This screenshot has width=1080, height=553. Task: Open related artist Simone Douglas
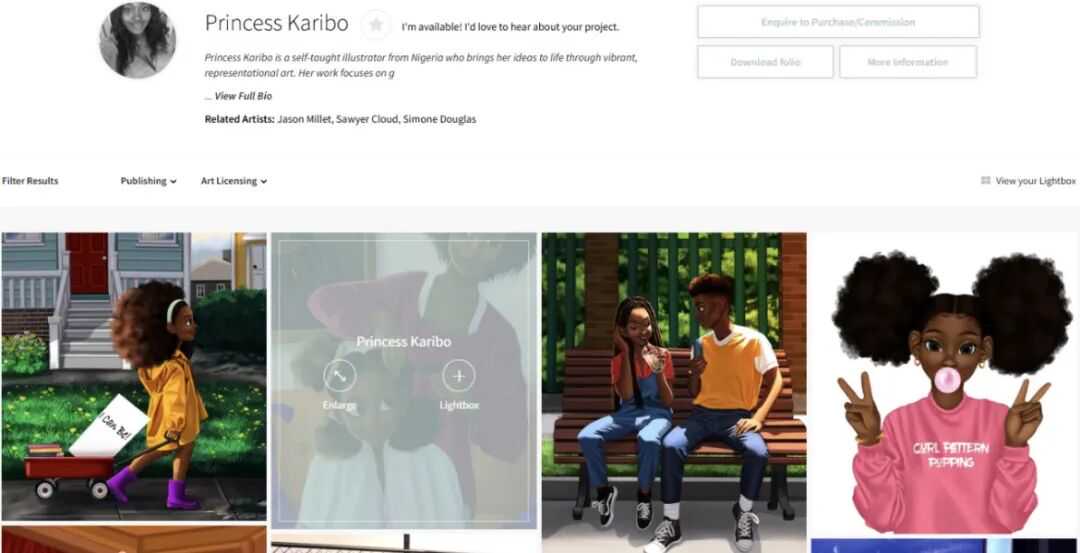[439, 119]
